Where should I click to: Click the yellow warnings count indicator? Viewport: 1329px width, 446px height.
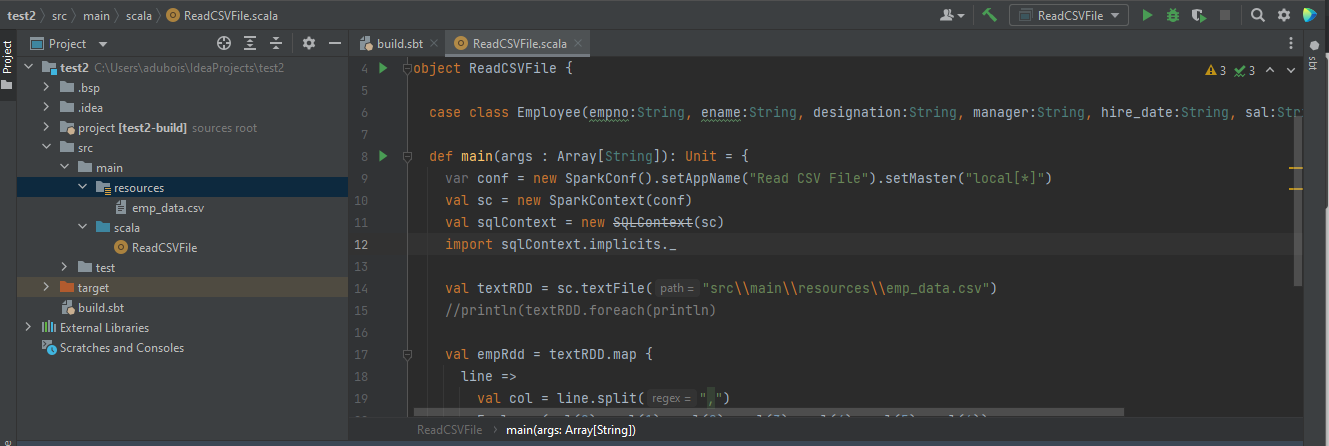(x=1216, y=70)
